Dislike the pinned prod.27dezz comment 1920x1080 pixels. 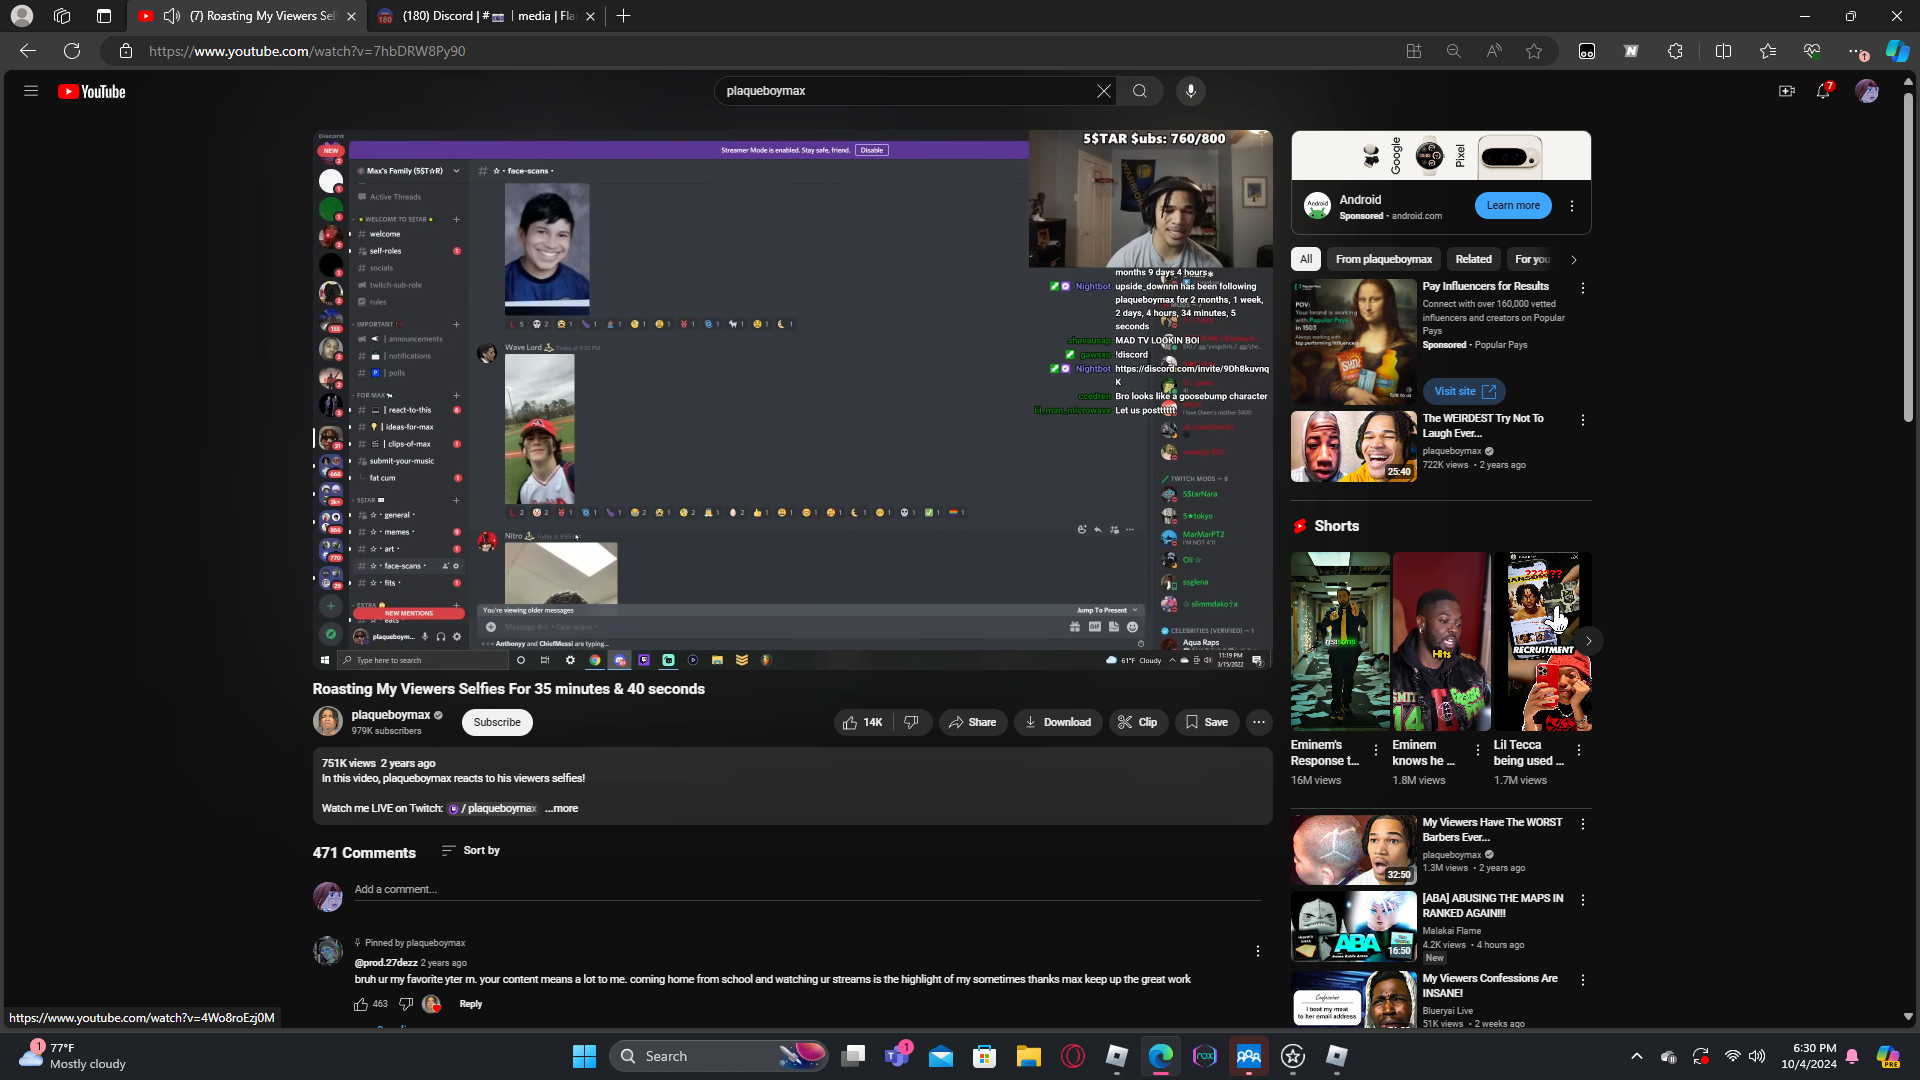click(406, 1004)
